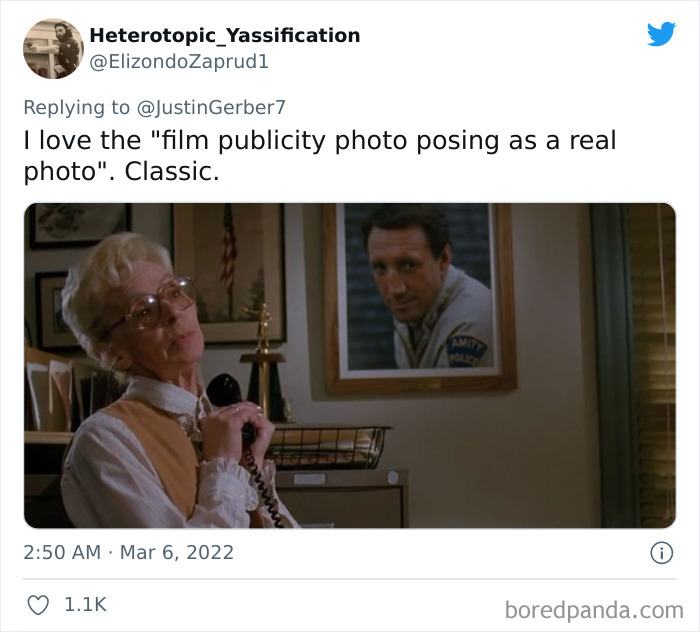Screen dimensions: 700x632
Task: Click the framed portrait in the image
Action: coord(419,297)
